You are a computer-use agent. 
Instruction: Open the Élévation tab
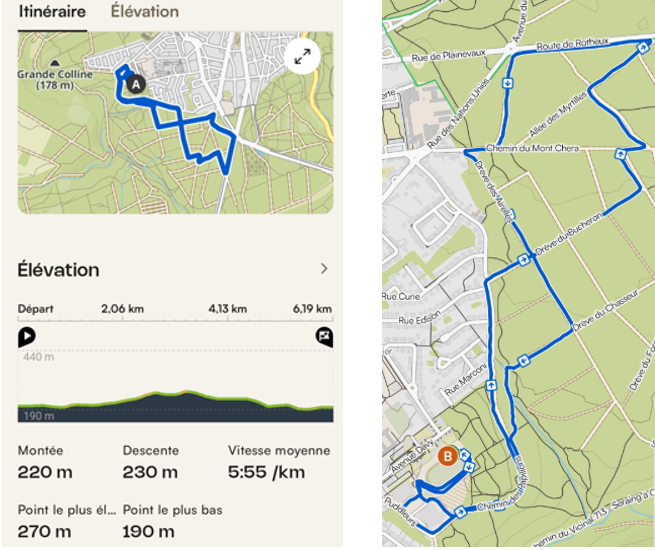pyautogui.click(x=144, y=12)
